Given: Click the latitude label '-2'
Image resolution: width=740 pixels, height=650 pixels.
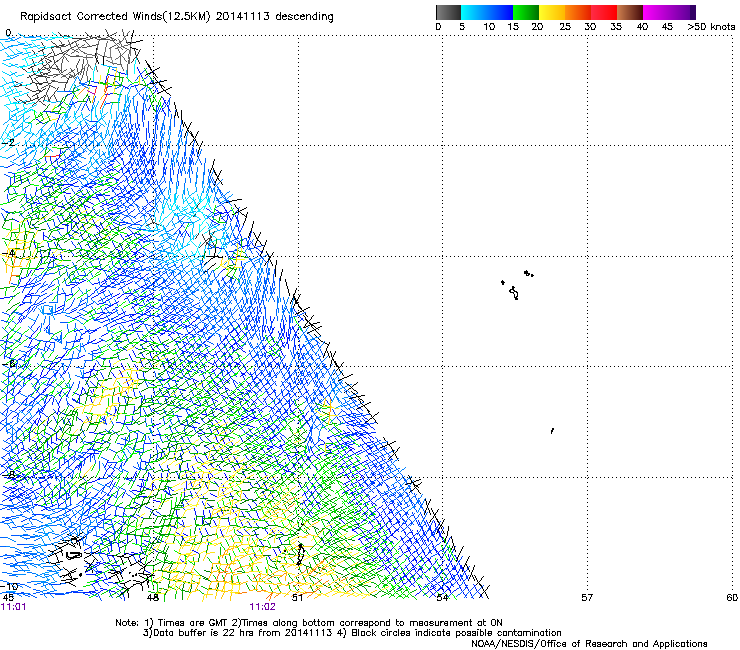Looking at the screenshot, I should (9, 143).
